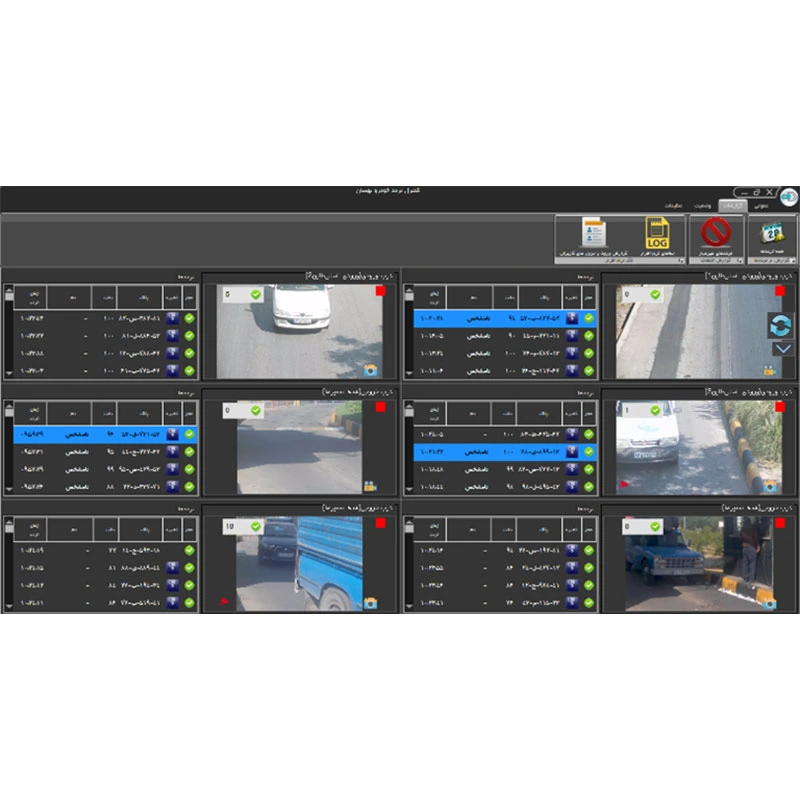Image resolution: width=800 pixels, height=800 pixels.
Task: Click the red square on shaded road feed
Action: tap(381, 407)
